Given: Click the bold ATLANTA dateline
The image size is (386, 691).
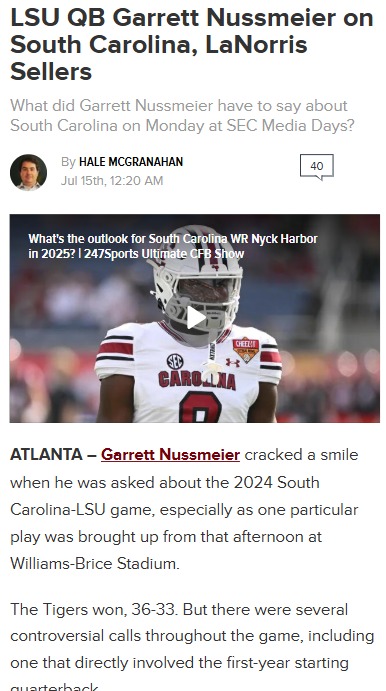Looking at the screenshot, I should pos(46,454).
